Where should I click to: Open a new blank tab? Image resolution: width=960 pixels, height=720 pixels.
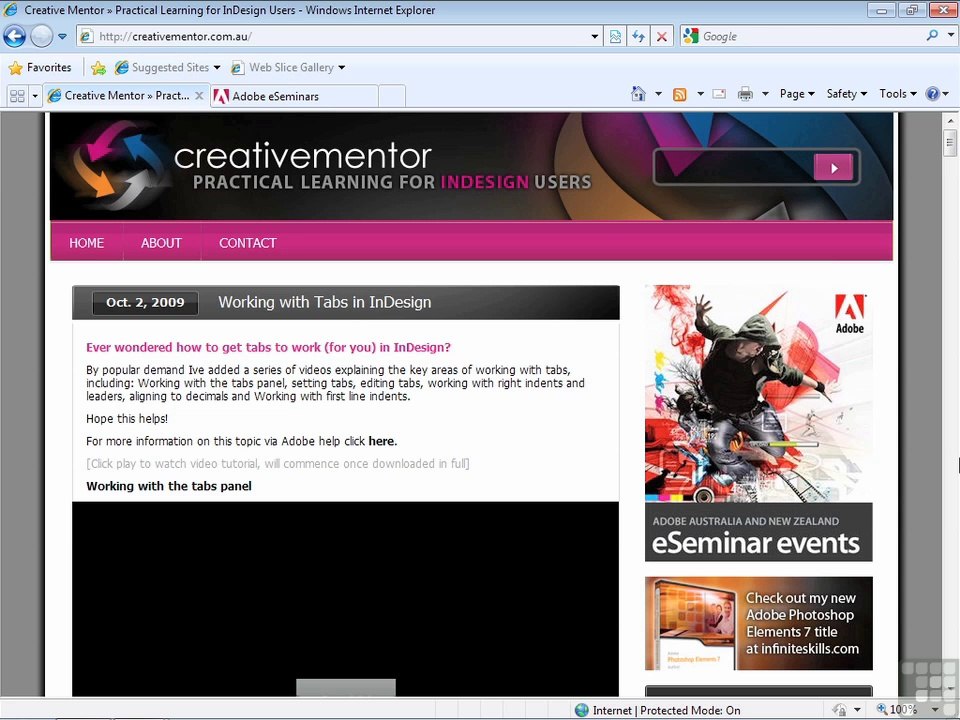(392, 96)
